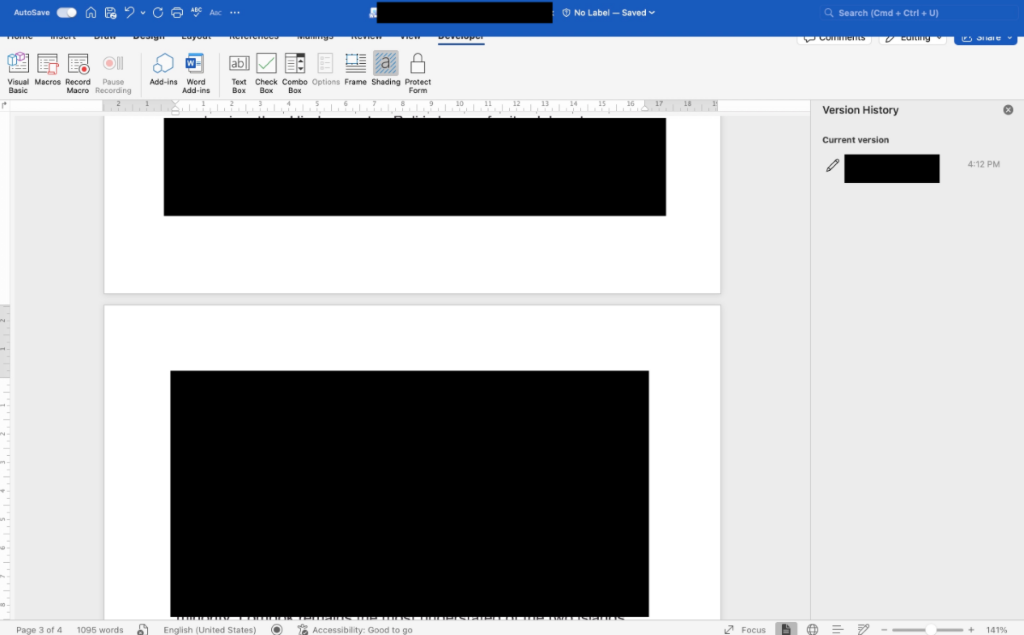The width and height of the screenshot is (1024, 635).
Task: Switch to Web Layout view
Action: pos(812,630)
